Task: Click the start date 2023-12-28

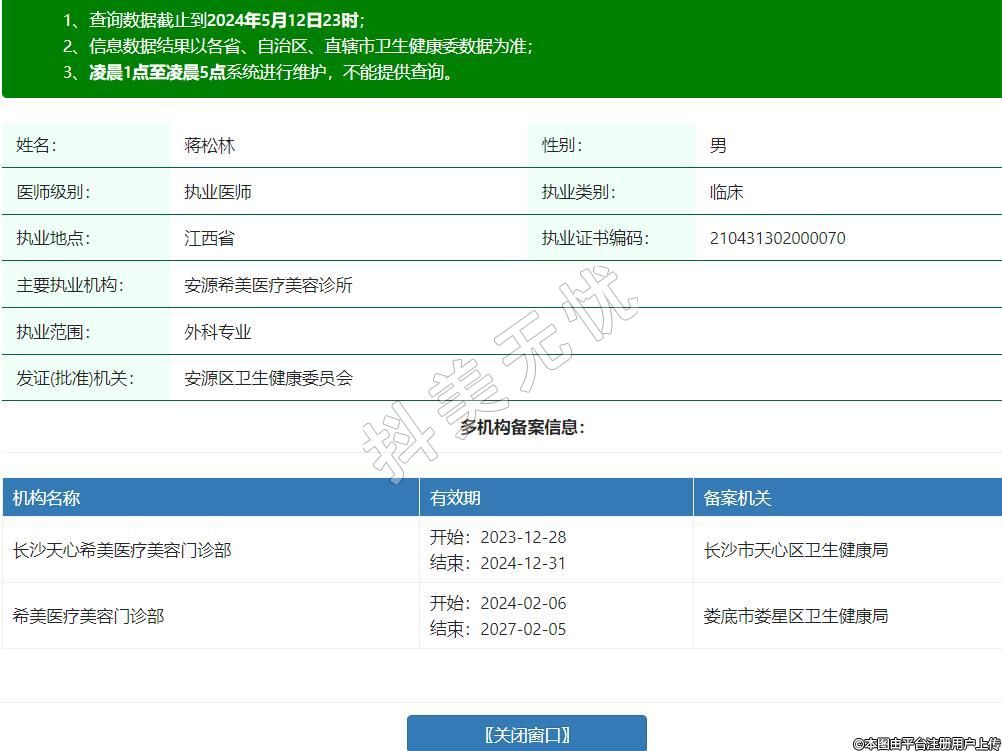Action: pyautogui.click(x=522, y=537)
